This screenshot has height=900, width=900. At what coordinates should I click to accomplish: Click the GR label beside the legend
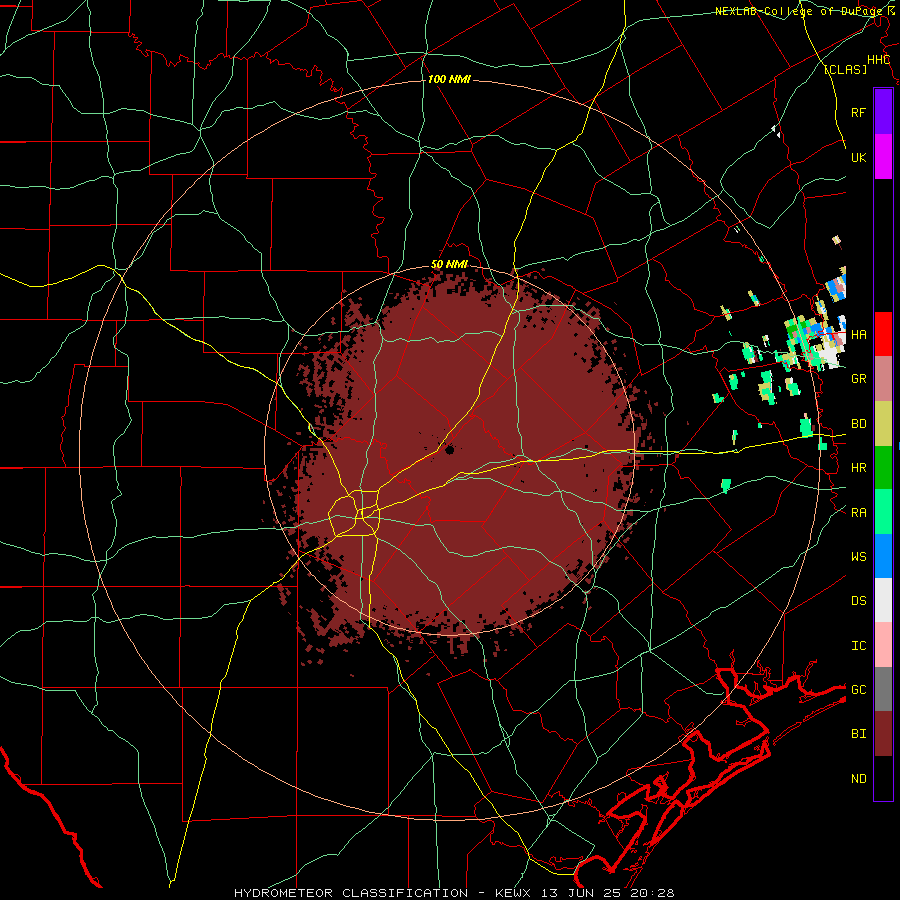[x=858, y=379]
